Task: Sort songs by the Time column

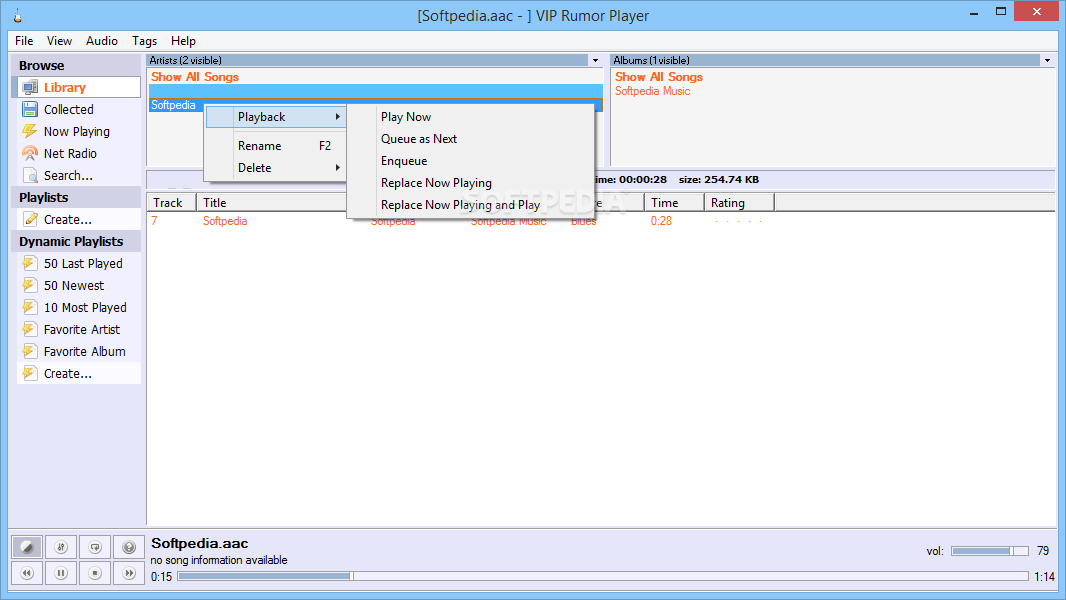Action: (674, 202)
